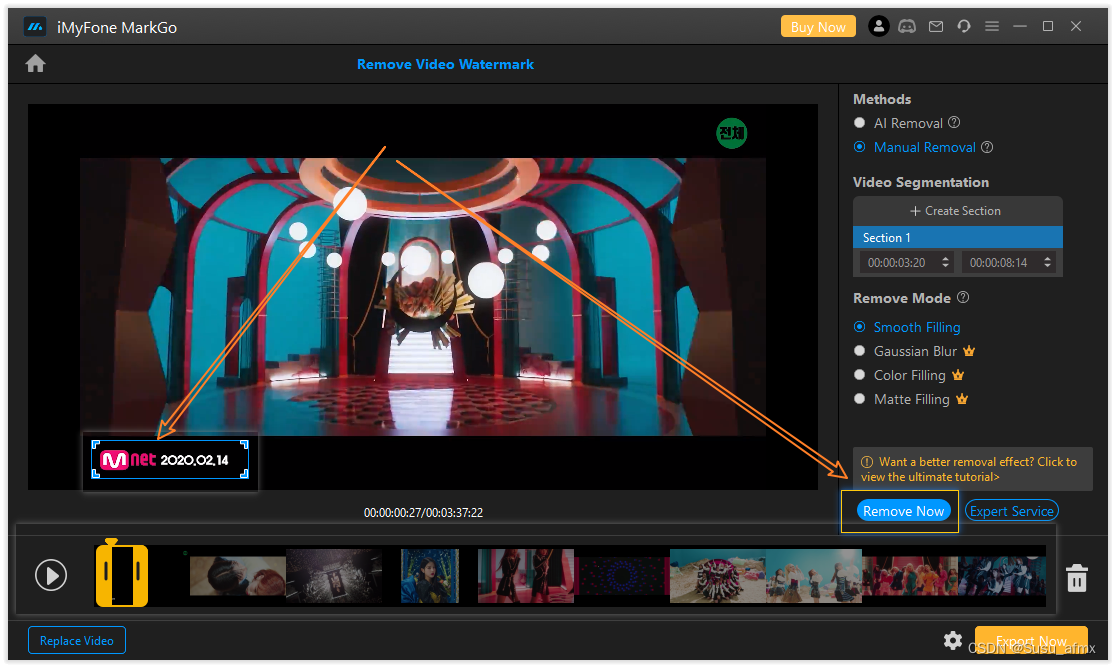Adjust section start time 00:00:03:20 stepper

pos(945,262)
